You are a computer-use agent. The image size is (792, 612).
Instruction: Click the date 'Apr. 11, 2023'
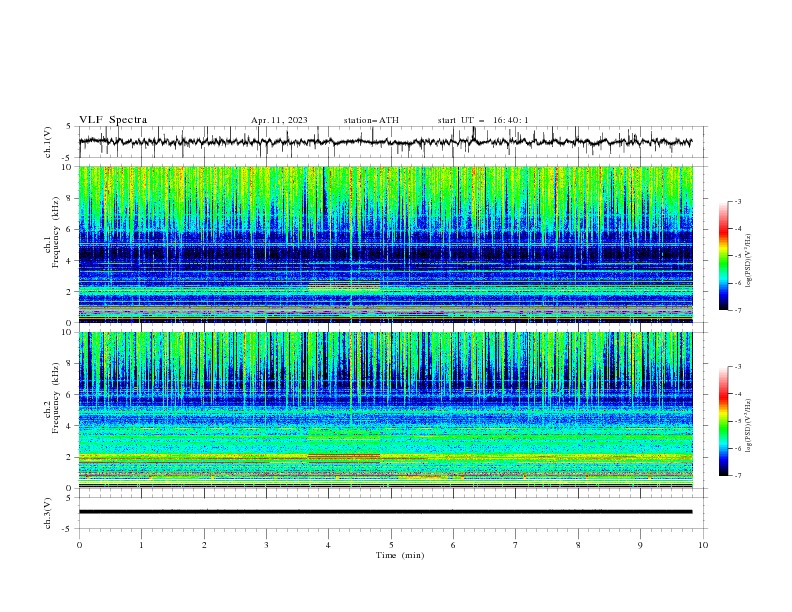[279, 120]
